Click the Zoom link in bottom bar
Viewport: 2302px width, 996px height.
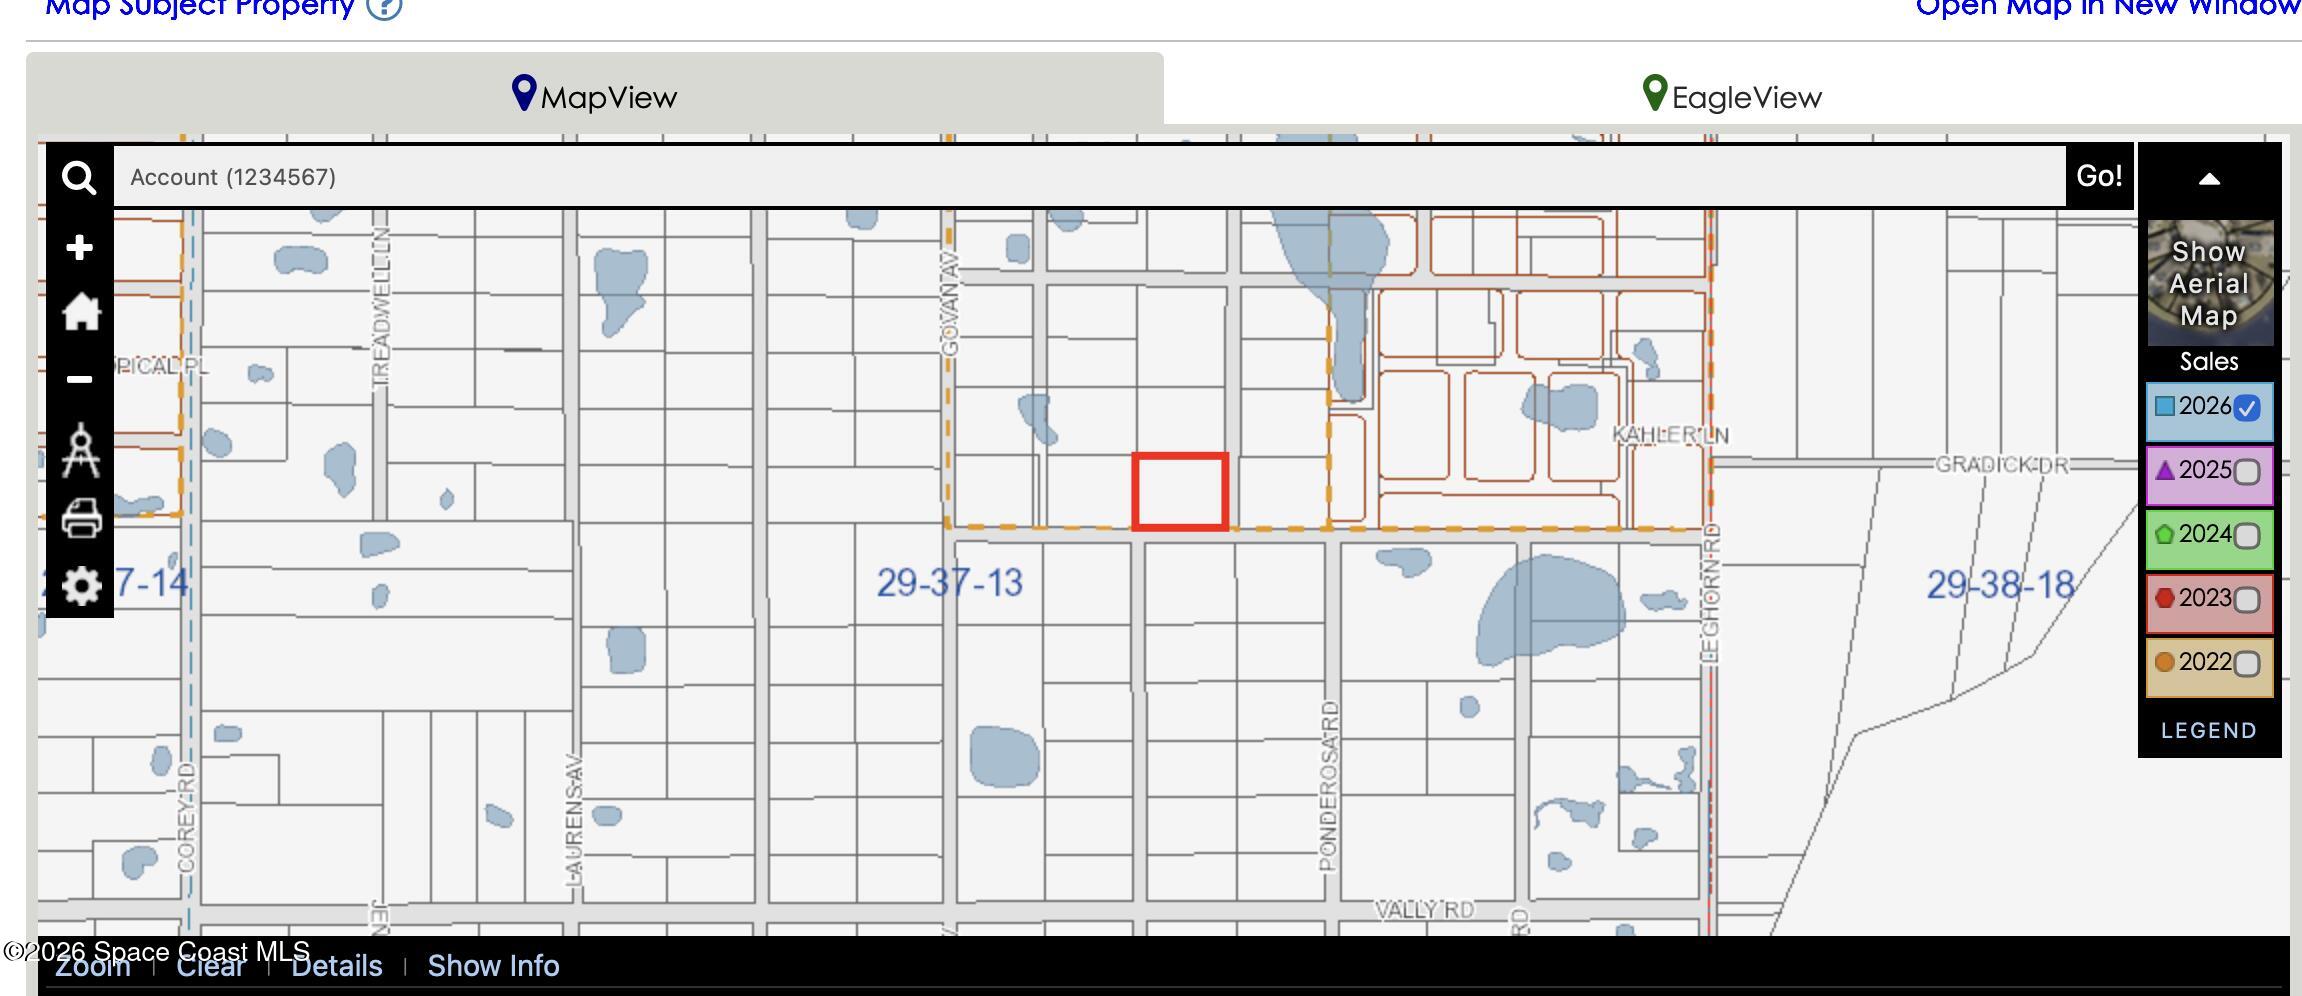click(92, 966)
